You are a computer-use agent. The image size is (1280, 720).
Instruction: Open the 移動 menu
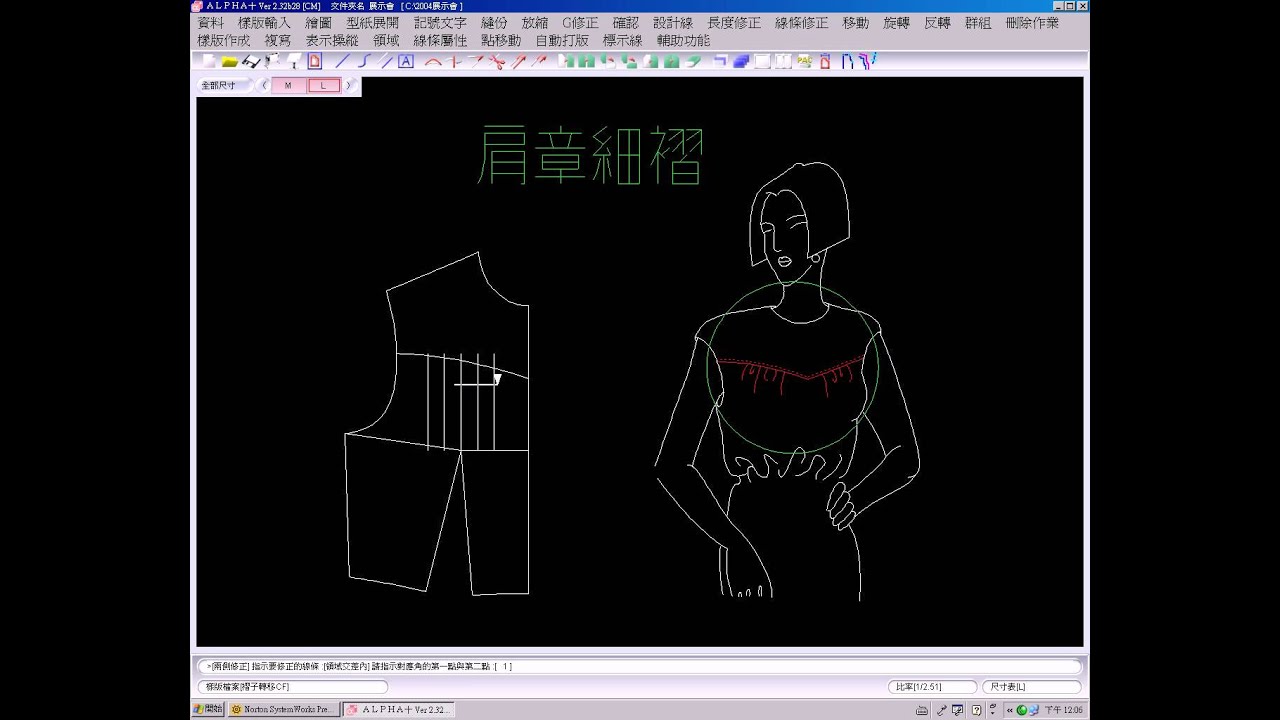point(856,22)
